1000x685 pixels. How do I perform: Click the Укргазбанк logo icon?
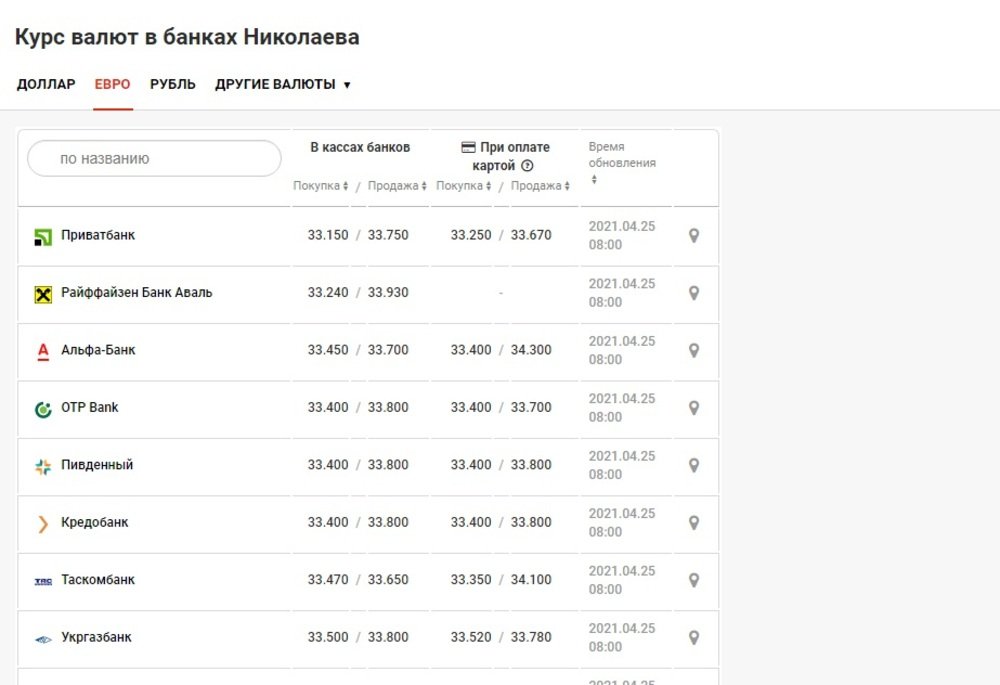(43, 639)
